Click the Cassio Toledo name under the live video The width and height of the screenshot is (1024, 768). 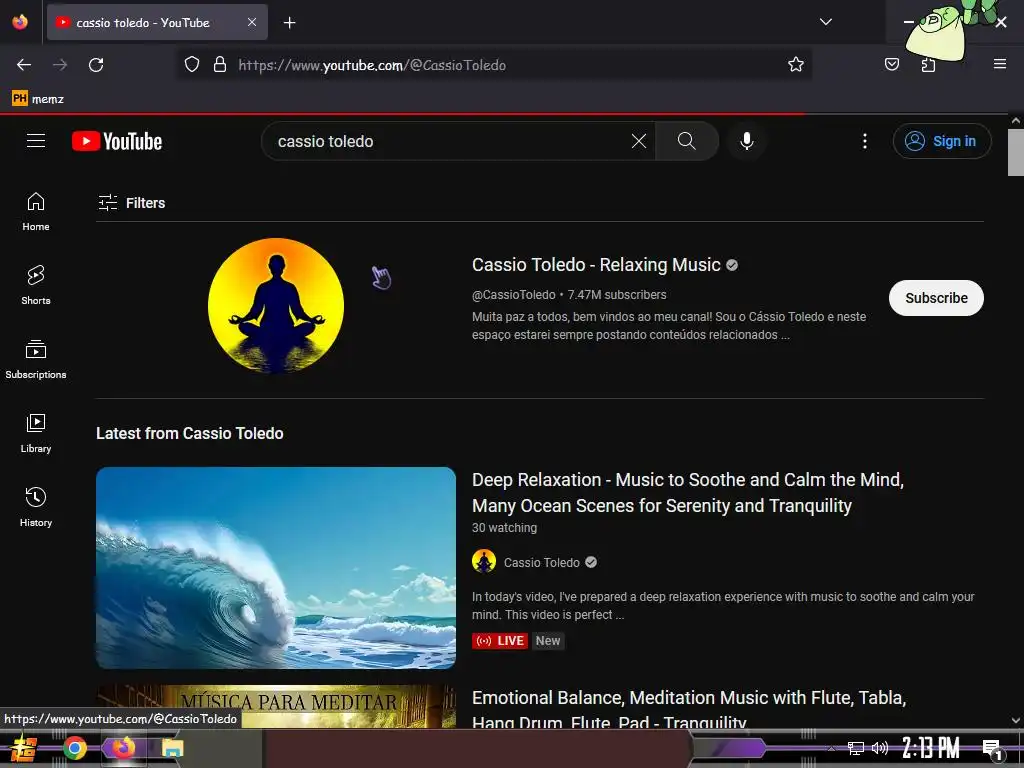point(541,562)
